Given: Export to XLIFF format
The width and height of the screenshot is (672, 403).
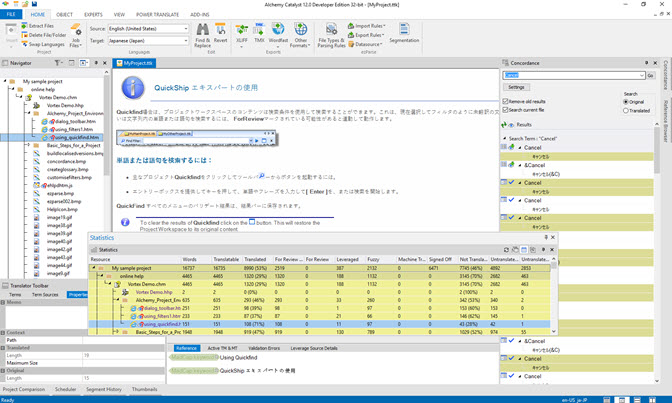Looking at the screenshot, I should (242, 34).
